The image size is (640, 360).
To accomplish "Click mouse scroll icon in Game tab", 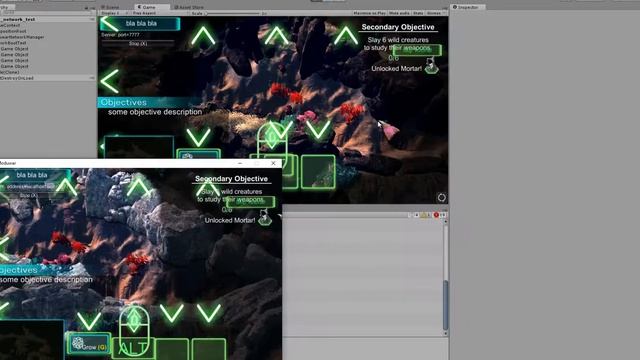I will [x=272, y=142].
